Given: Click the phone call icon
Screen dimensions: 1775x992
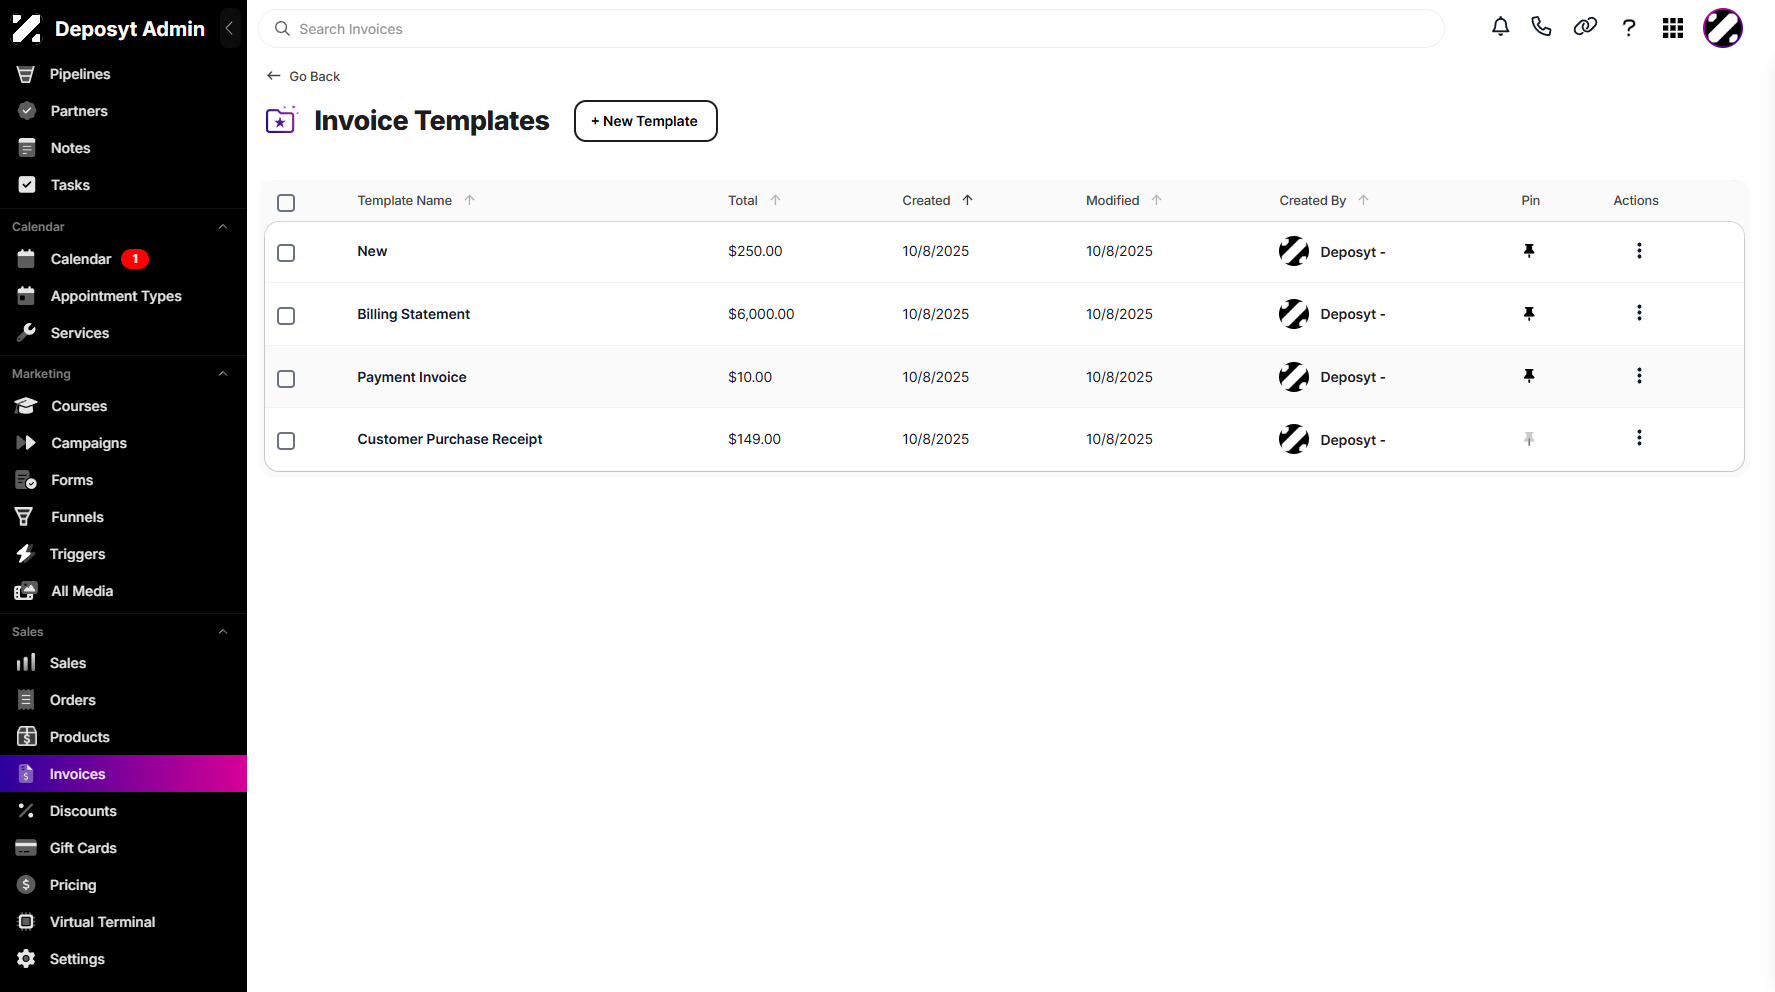Looking at the screenshot, I should 1541,27.
